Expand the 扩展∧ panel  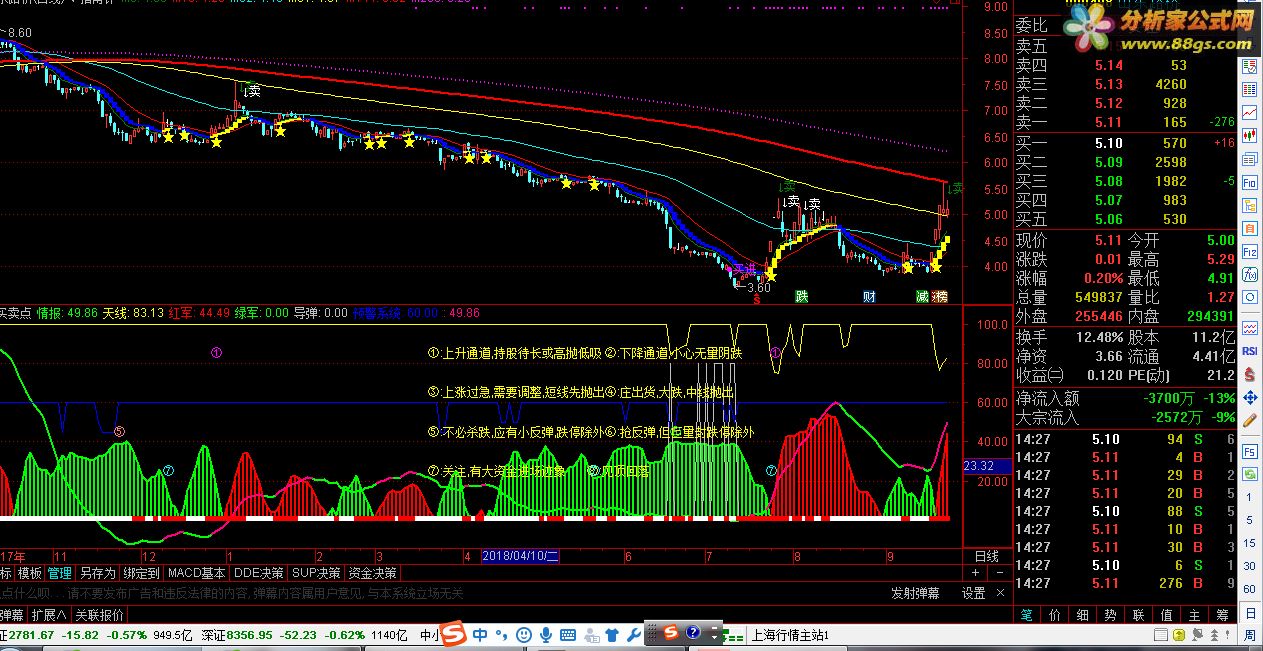(x=48, y=614)
